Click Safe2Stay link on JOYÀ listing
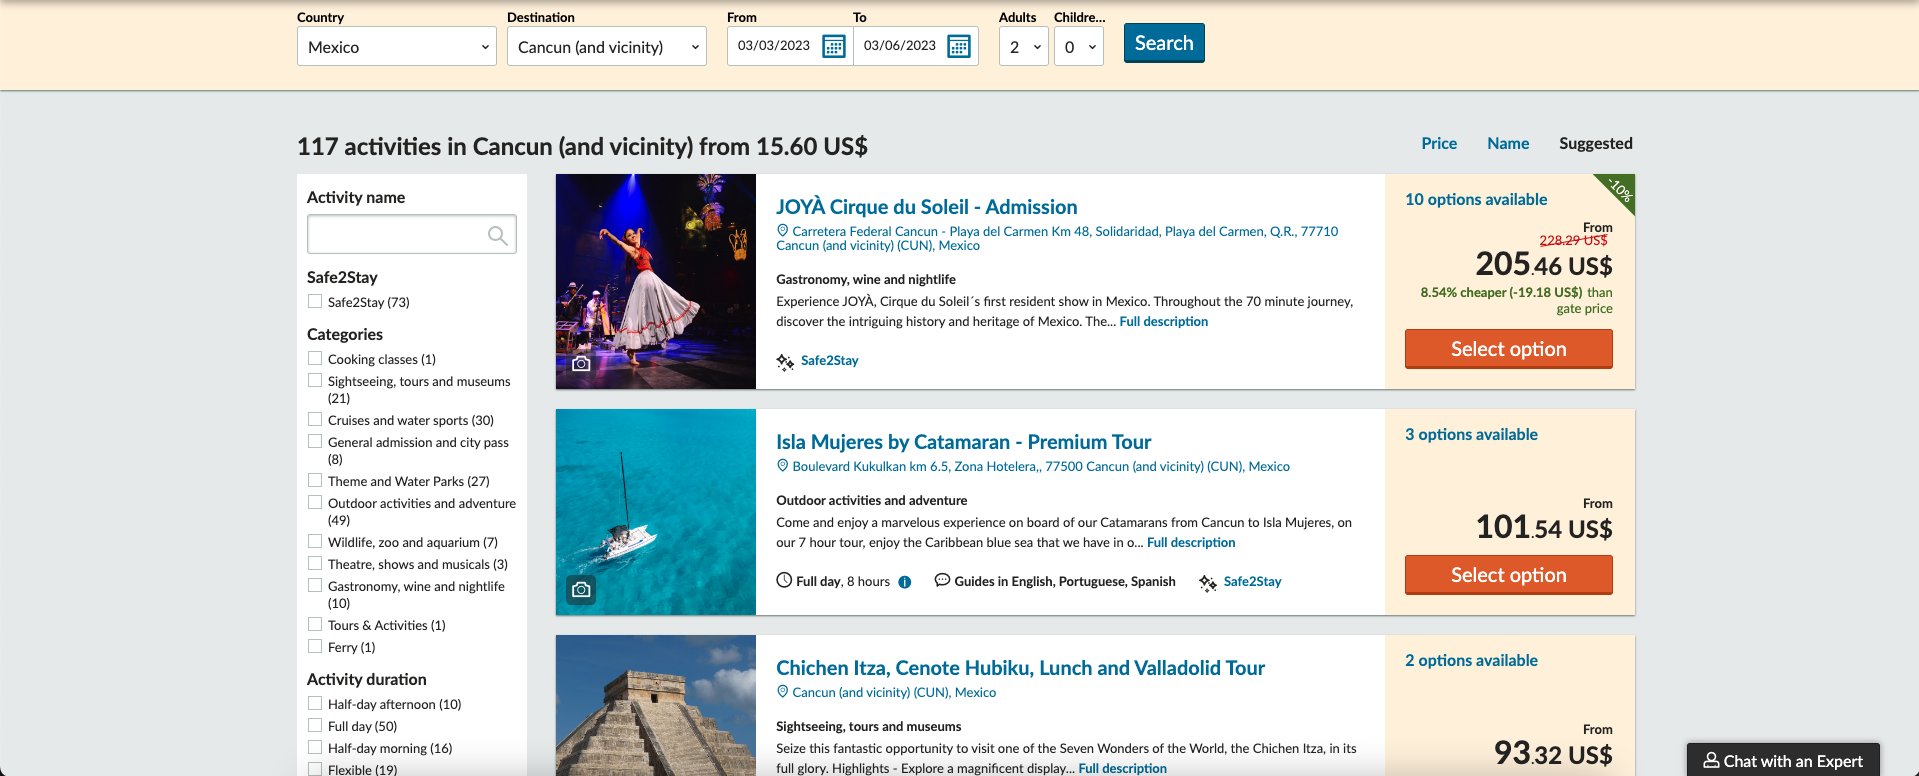This screenshot has width=1919, height=776. 830,361
